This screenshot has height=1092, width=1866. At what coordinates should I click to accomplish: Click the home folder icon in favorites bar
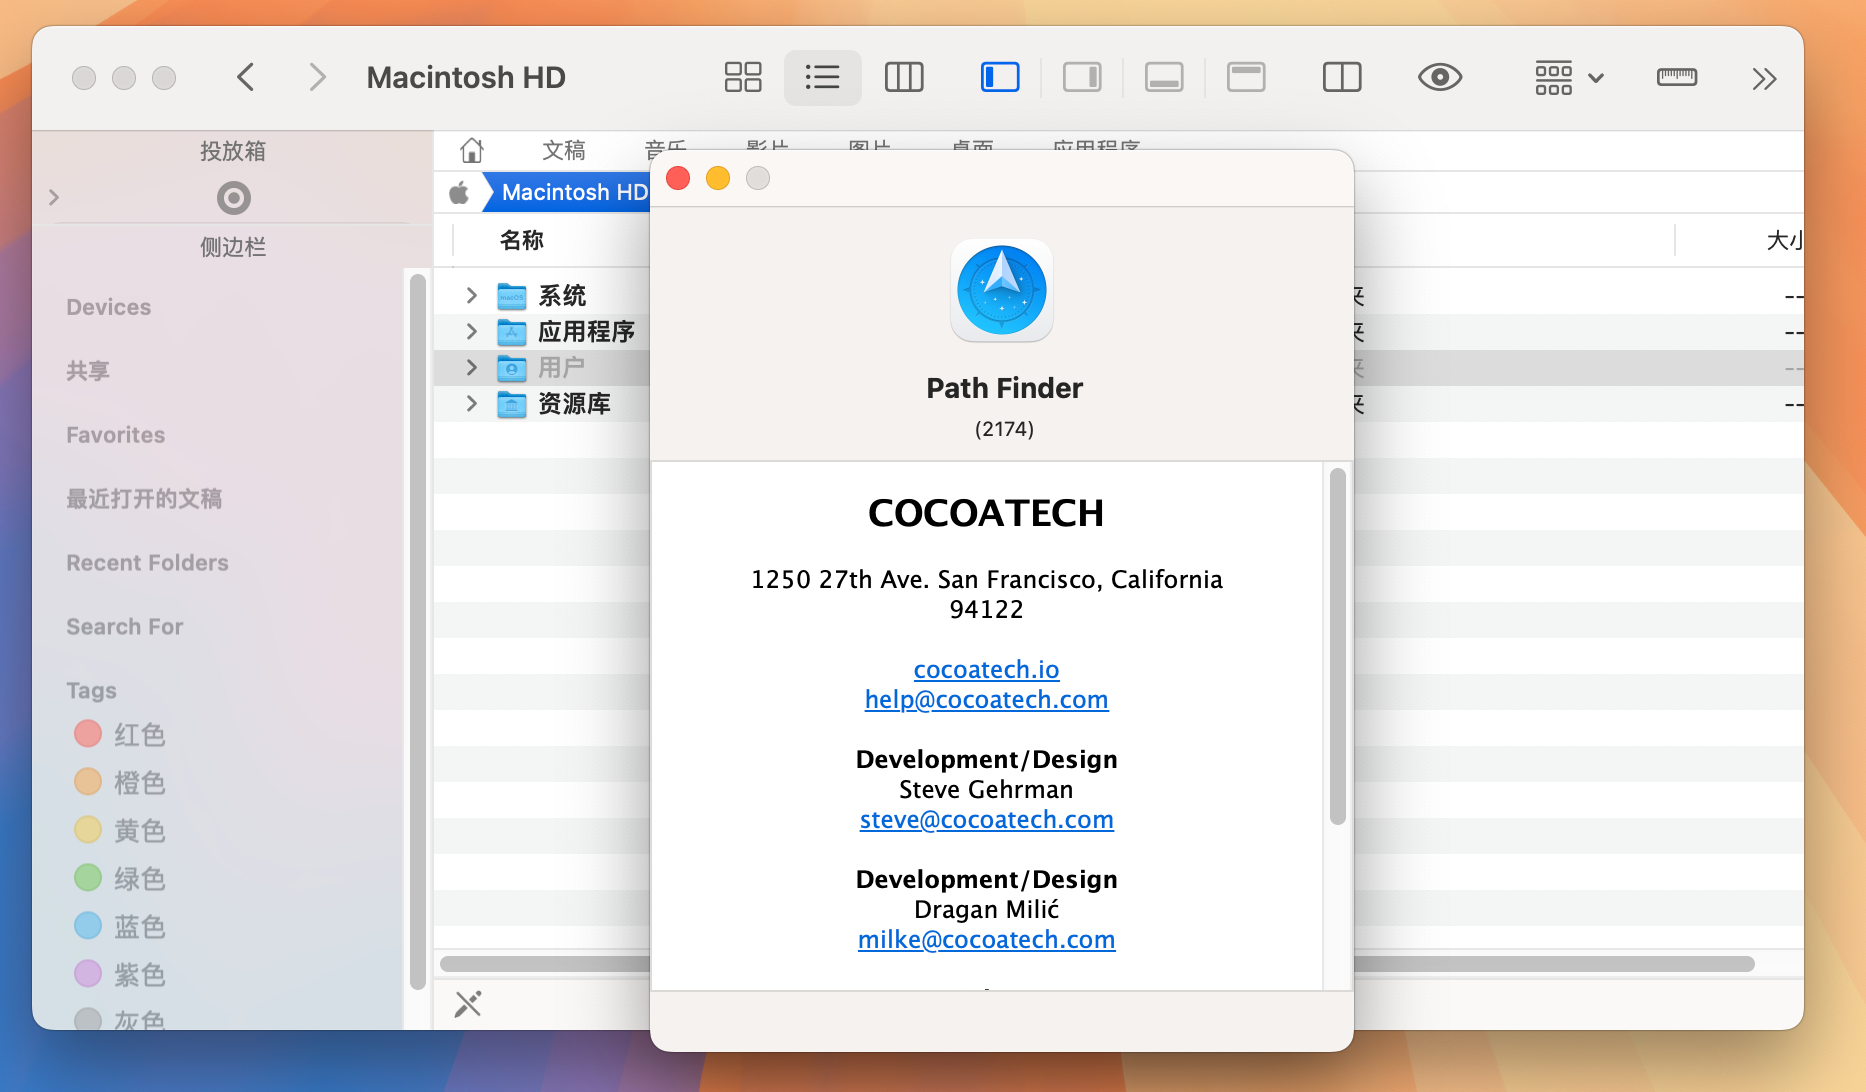tap(472, 150)
